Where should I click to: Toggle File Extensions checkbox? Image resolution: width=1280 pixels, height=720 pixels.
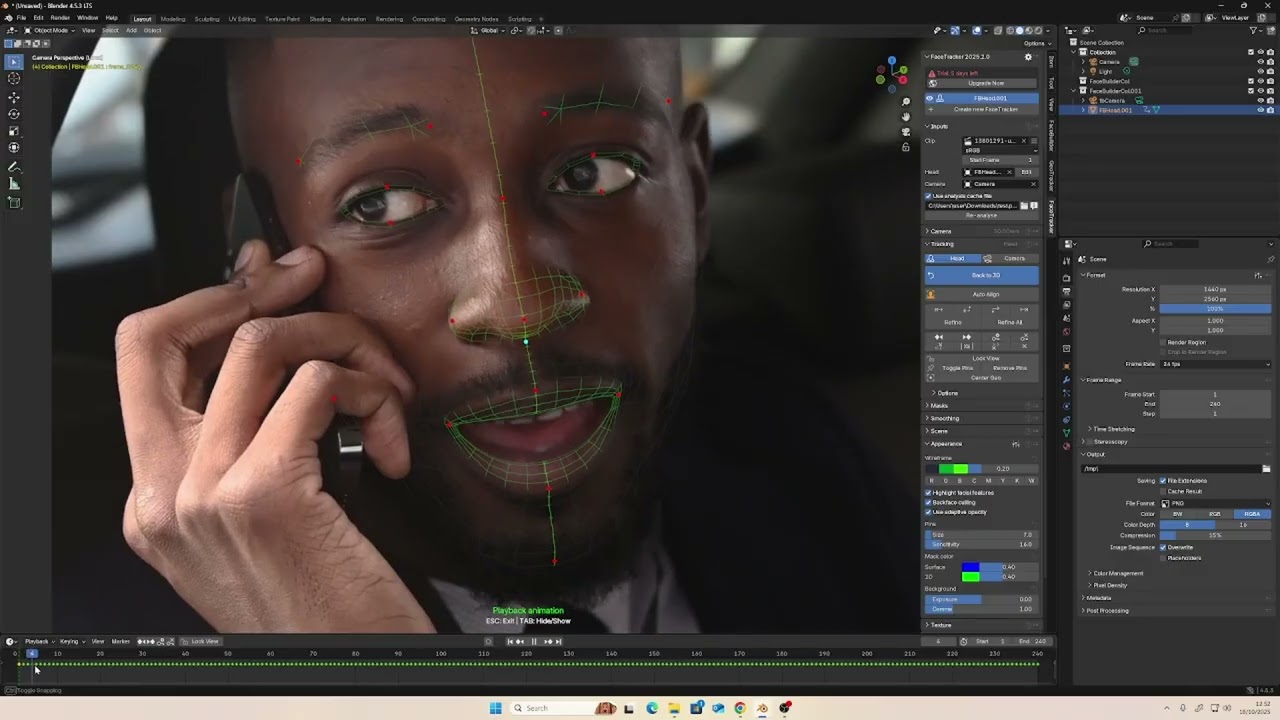click(1163, 481)
